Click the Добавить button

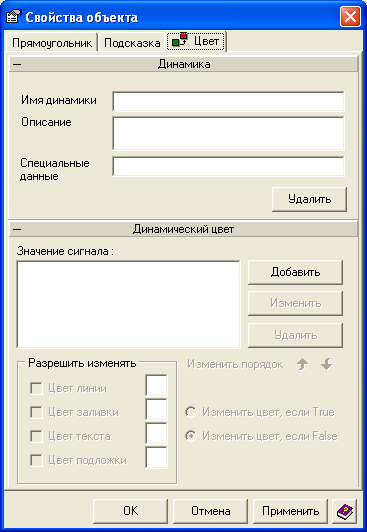click(295, 272)
